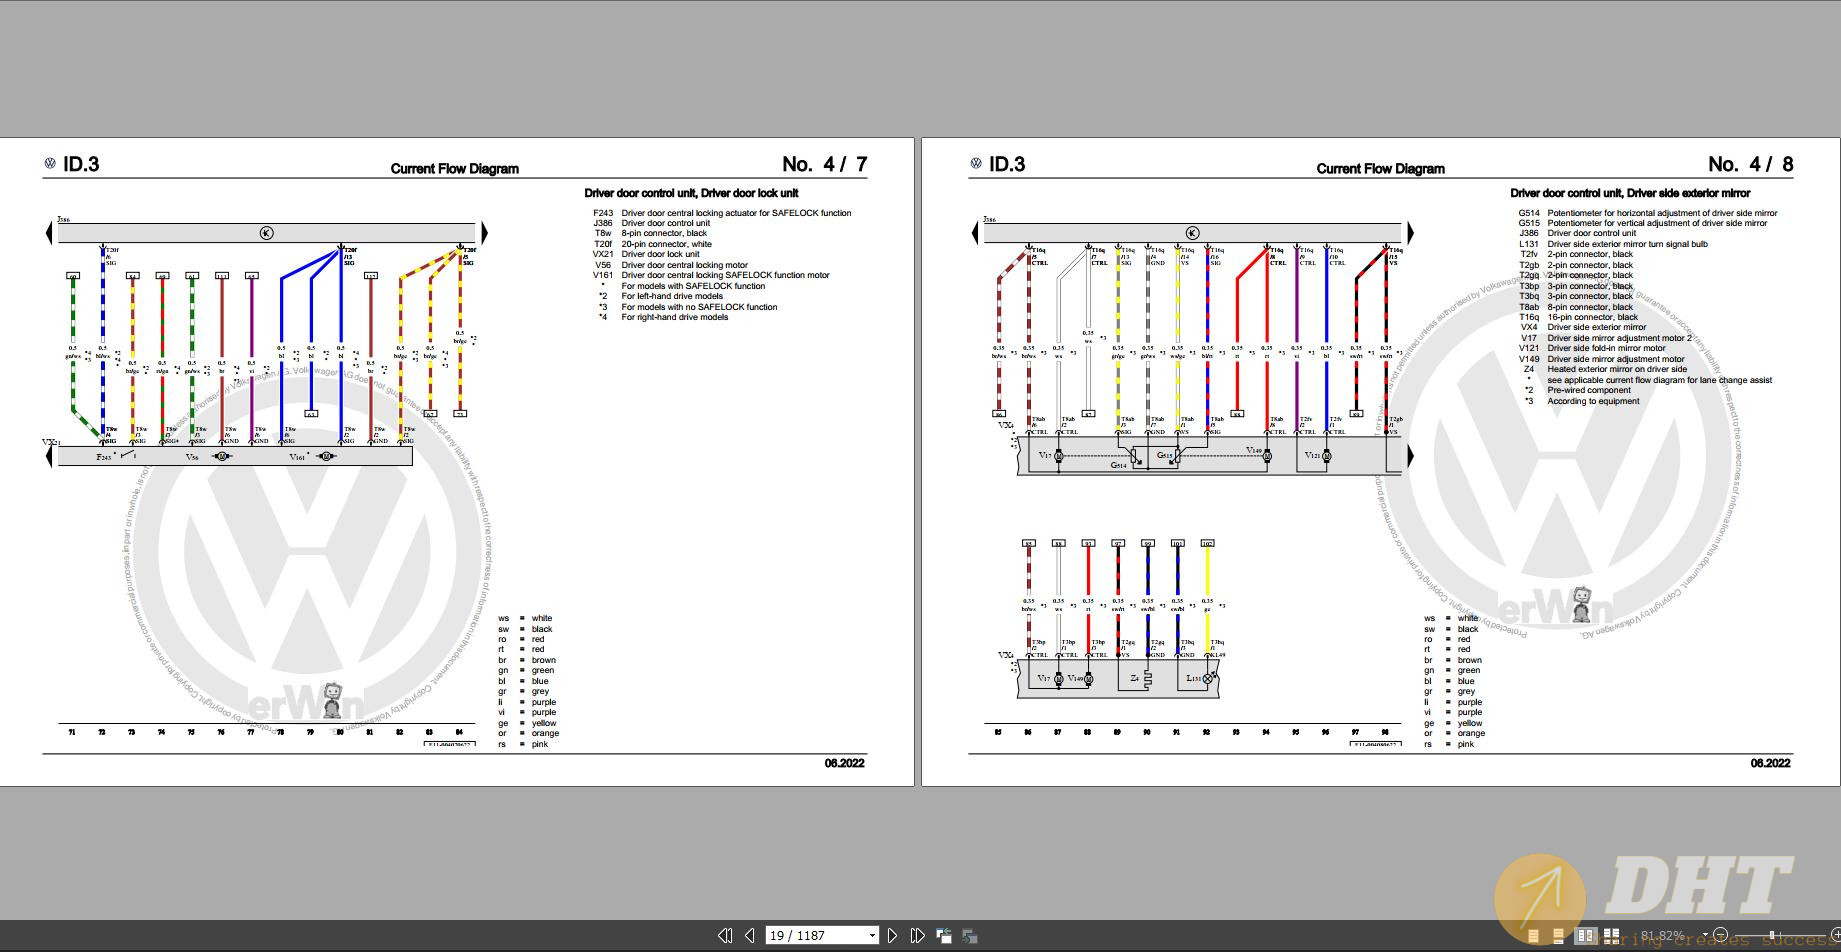Select single page layout view
Screen dimensions: 1841x952
pos(1533,936)
